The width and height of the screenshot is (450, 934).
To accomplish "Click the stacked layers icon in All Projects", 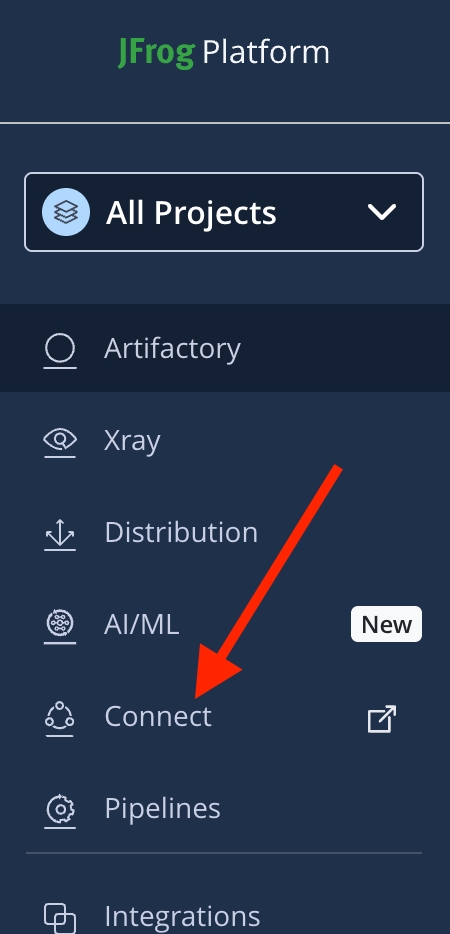I will [x=66, y=212].
